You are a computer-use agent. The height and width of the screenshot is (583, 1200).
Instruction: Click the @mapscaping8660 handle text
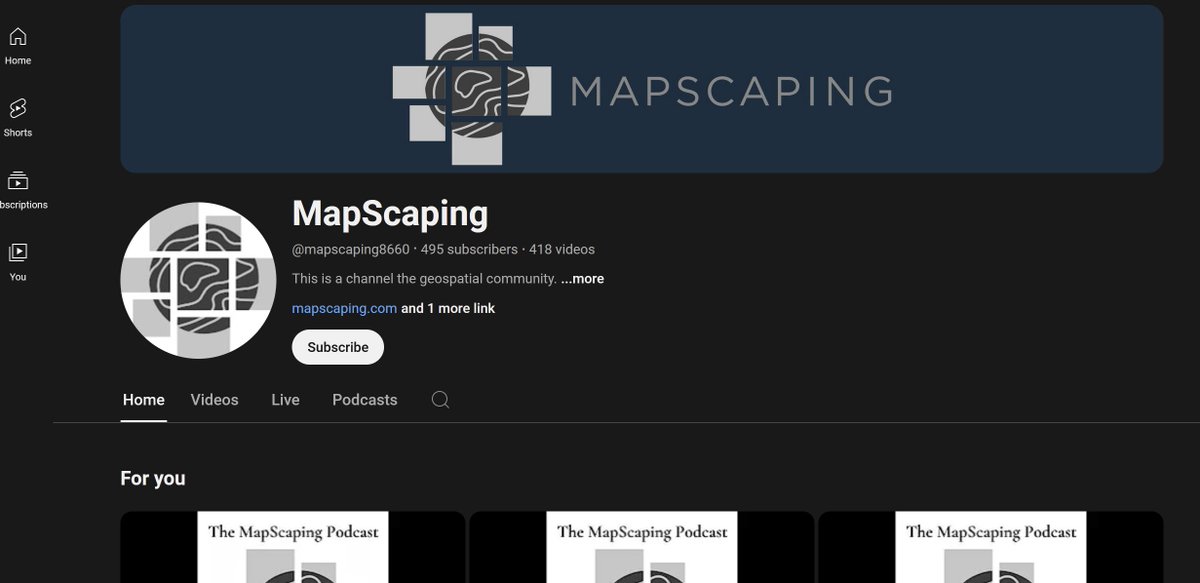pos(351,250)
